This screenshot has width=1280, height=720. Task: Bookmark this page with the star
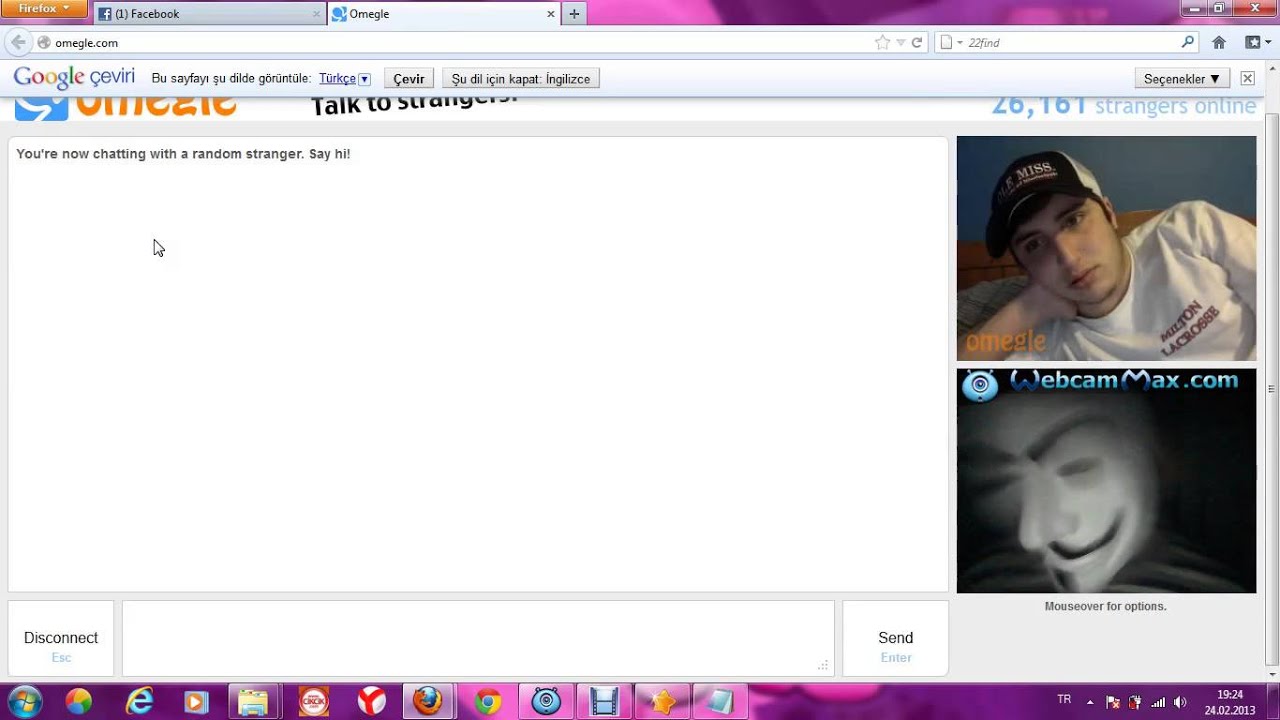click(882, 43)
